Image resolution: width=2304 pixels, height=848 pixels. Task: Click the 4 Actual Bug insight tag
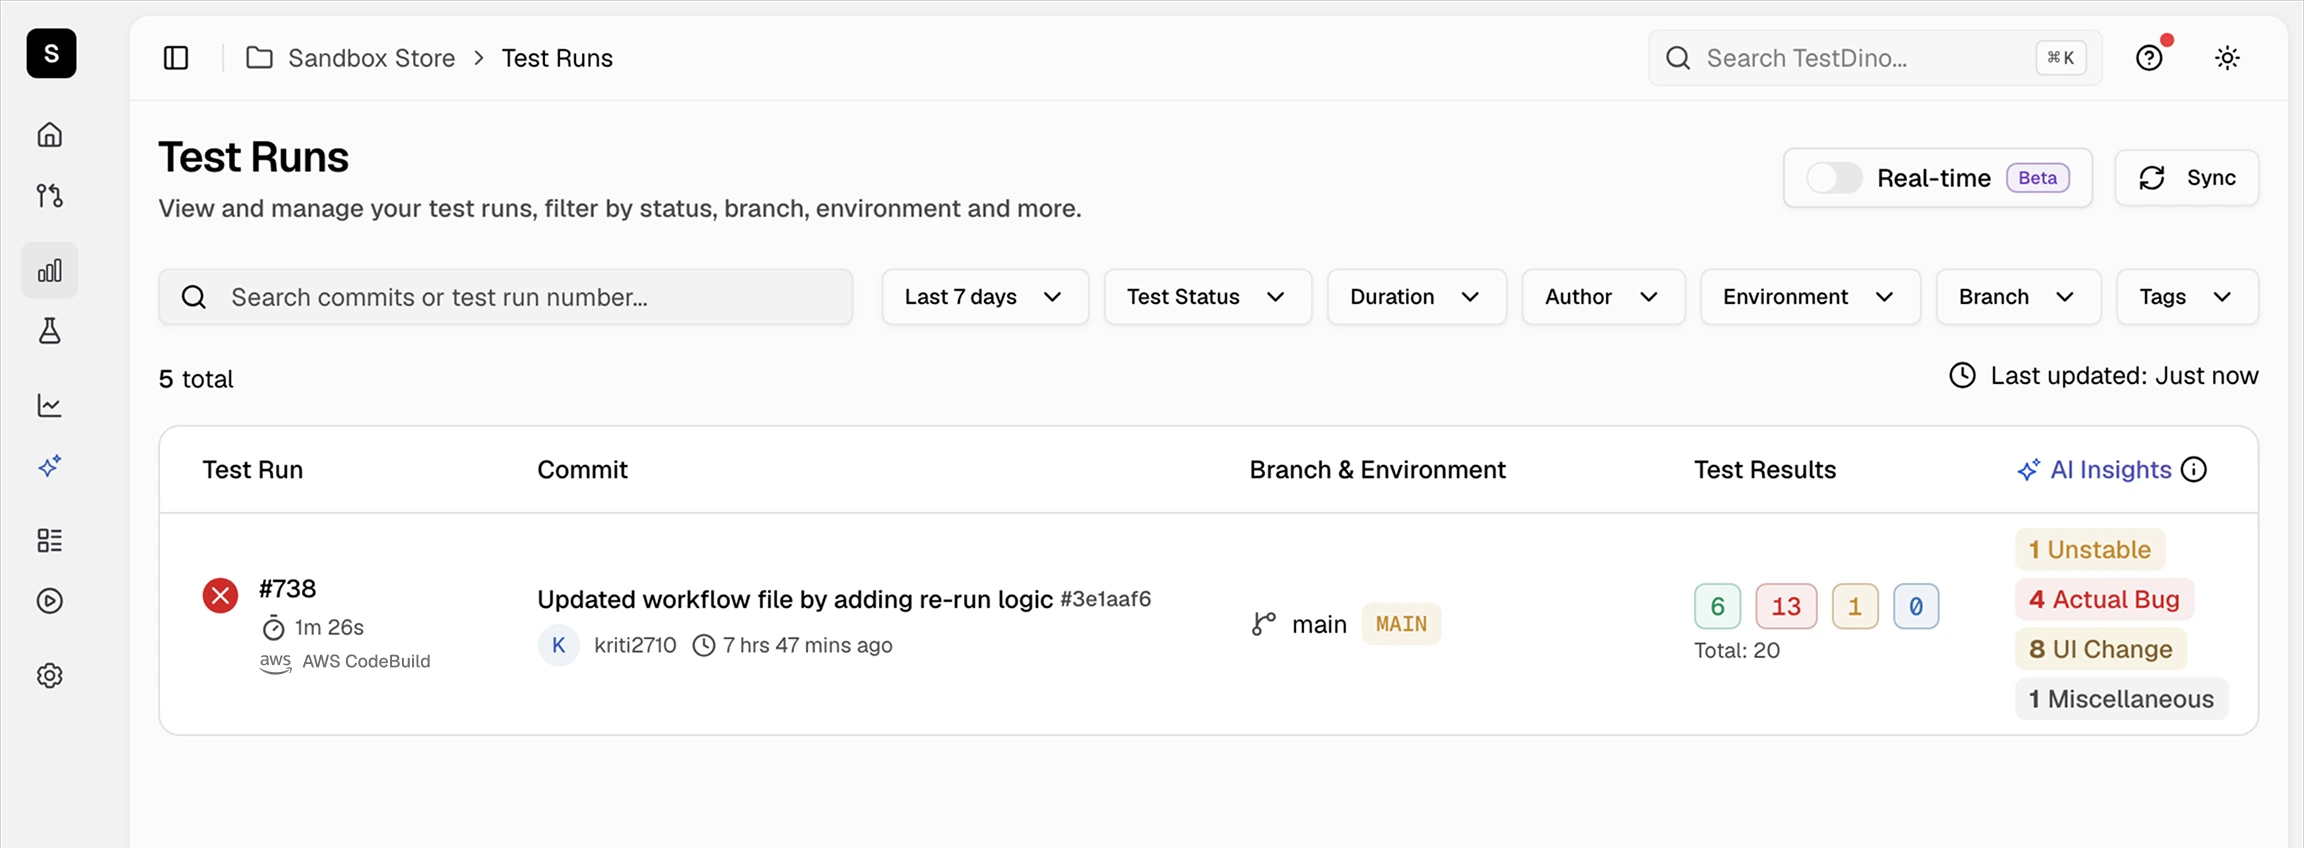click(2104, 599)
